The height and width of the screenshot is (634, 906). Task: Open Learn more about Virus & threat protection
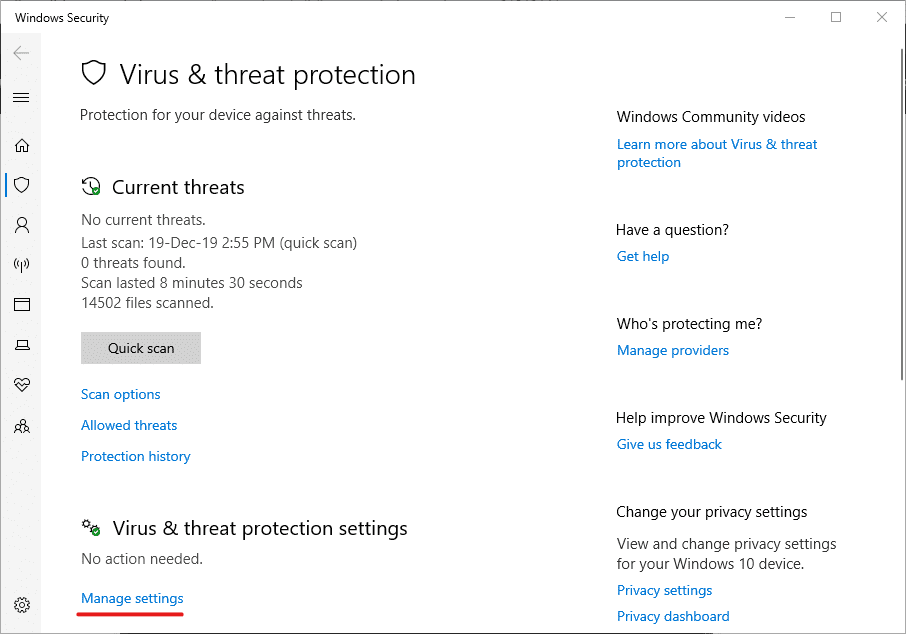click(x=716, y=145)
